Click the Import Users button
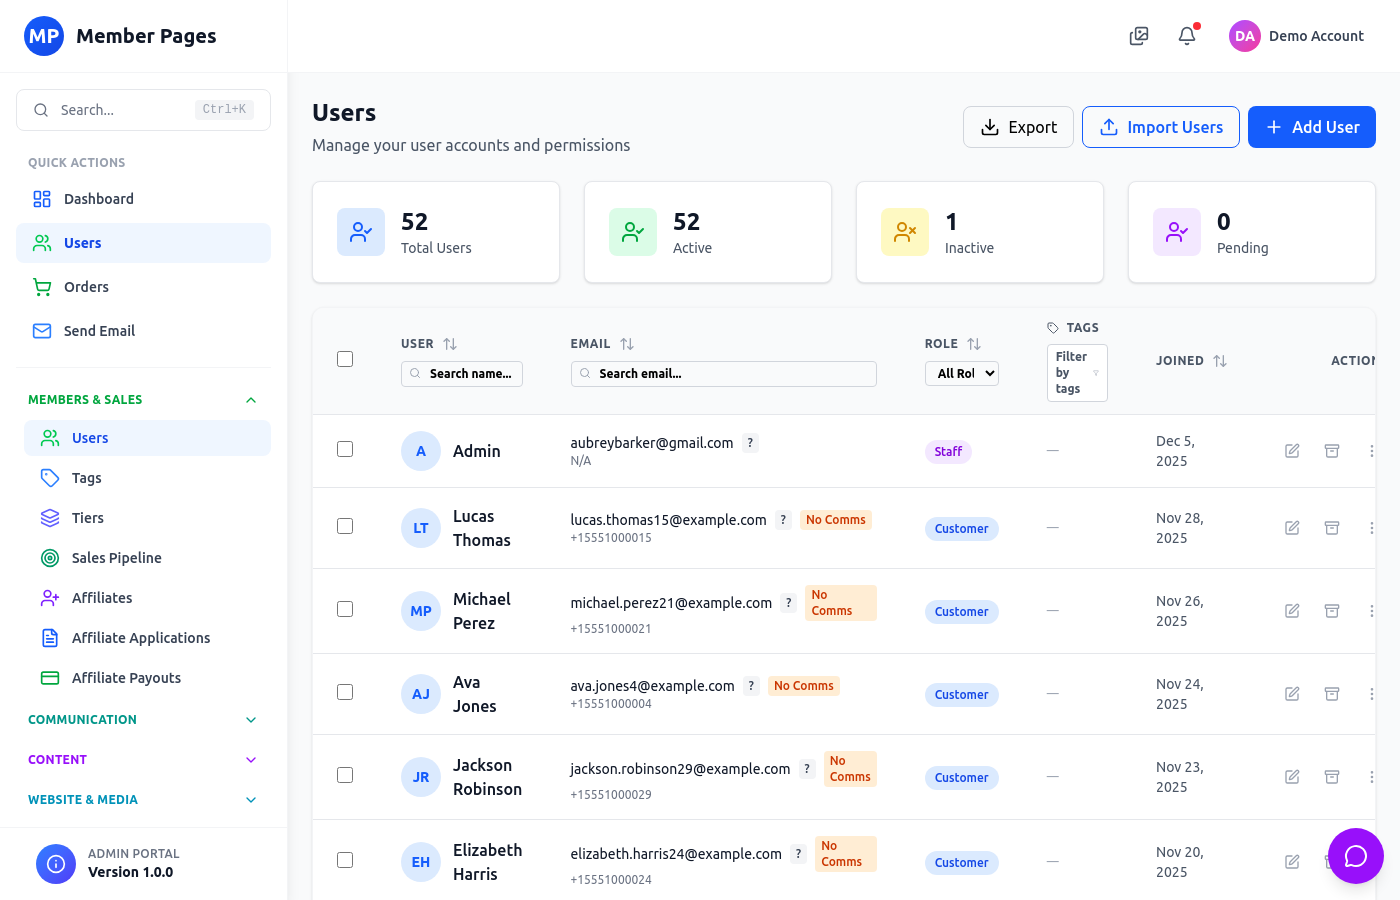Viewport: 1400px width, 900px height. point(1160,127)
